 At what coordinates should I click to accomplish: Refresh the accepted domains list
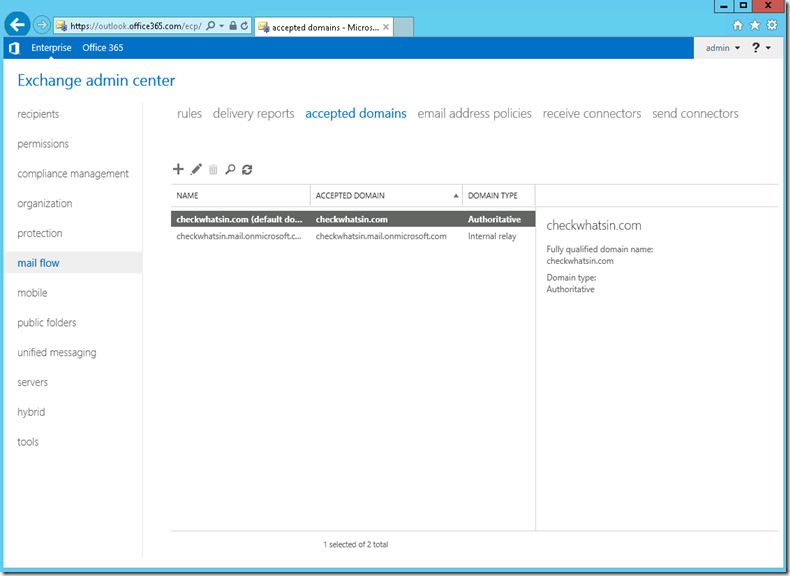pyautogui.click(x=247, y=170)
